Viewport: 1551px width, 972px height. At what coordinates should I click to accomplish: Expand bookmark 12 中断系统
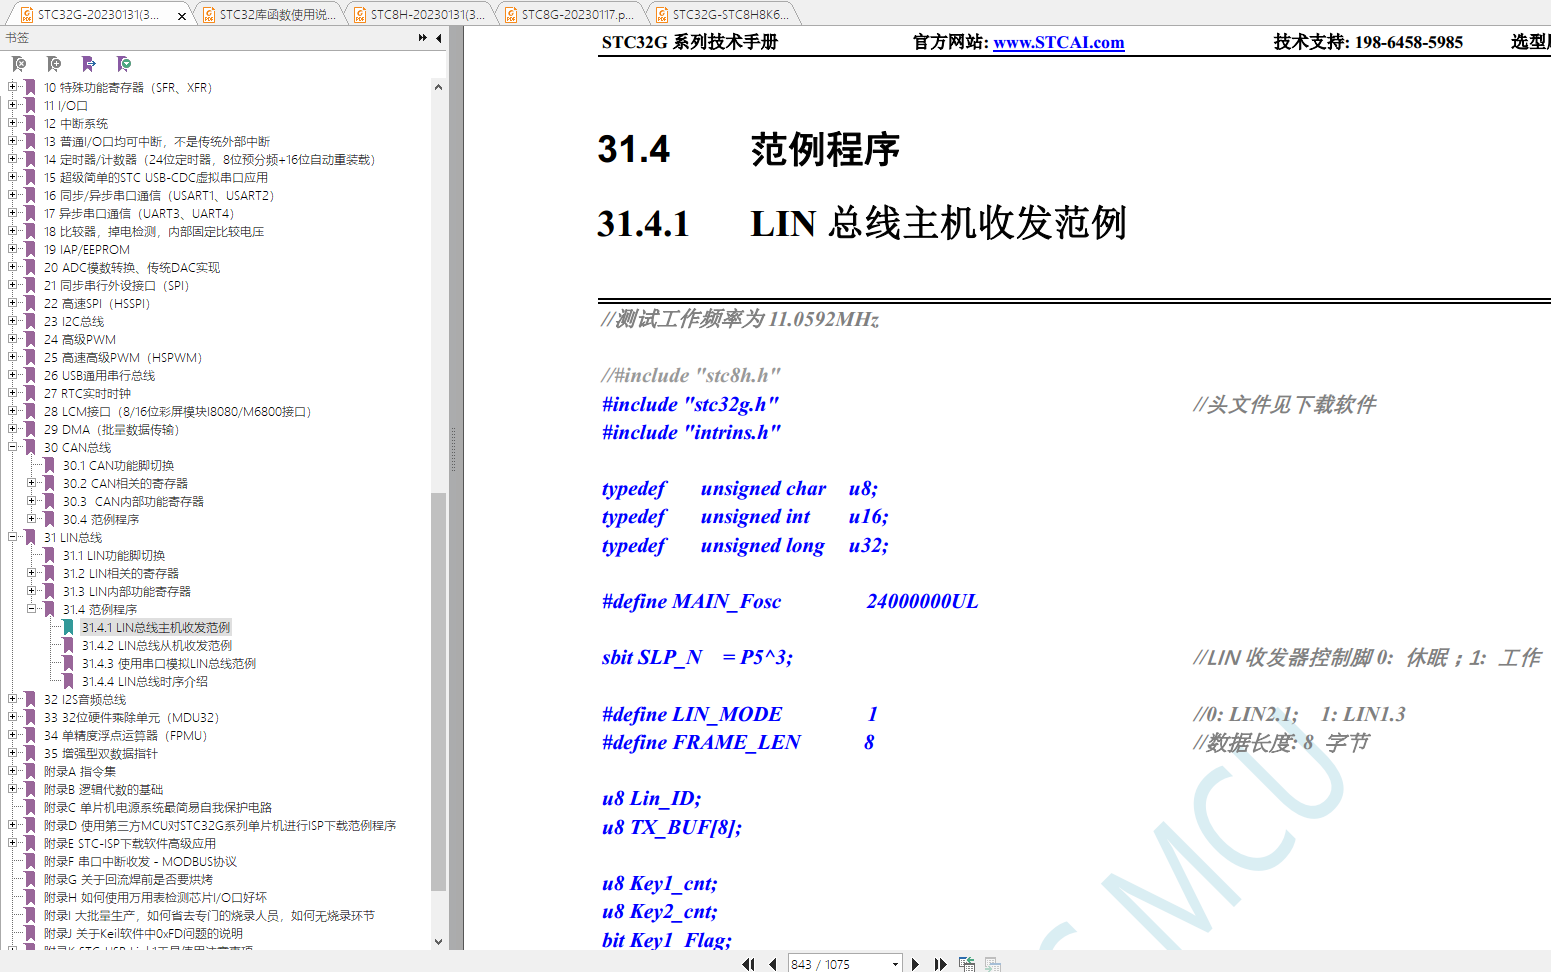[x=13, y=123]
